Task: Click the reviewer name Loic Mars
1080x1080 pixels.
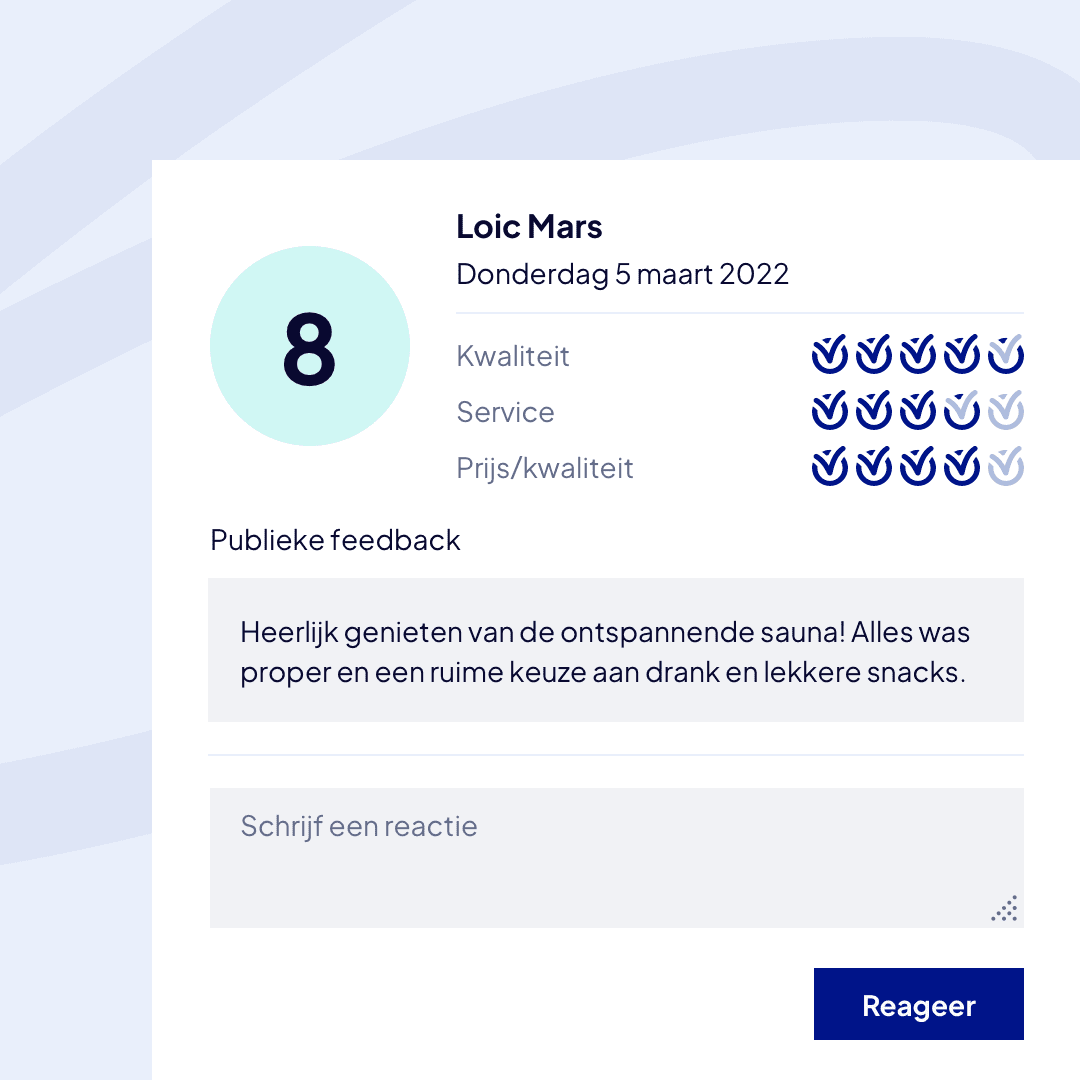Action: point(529,227)
